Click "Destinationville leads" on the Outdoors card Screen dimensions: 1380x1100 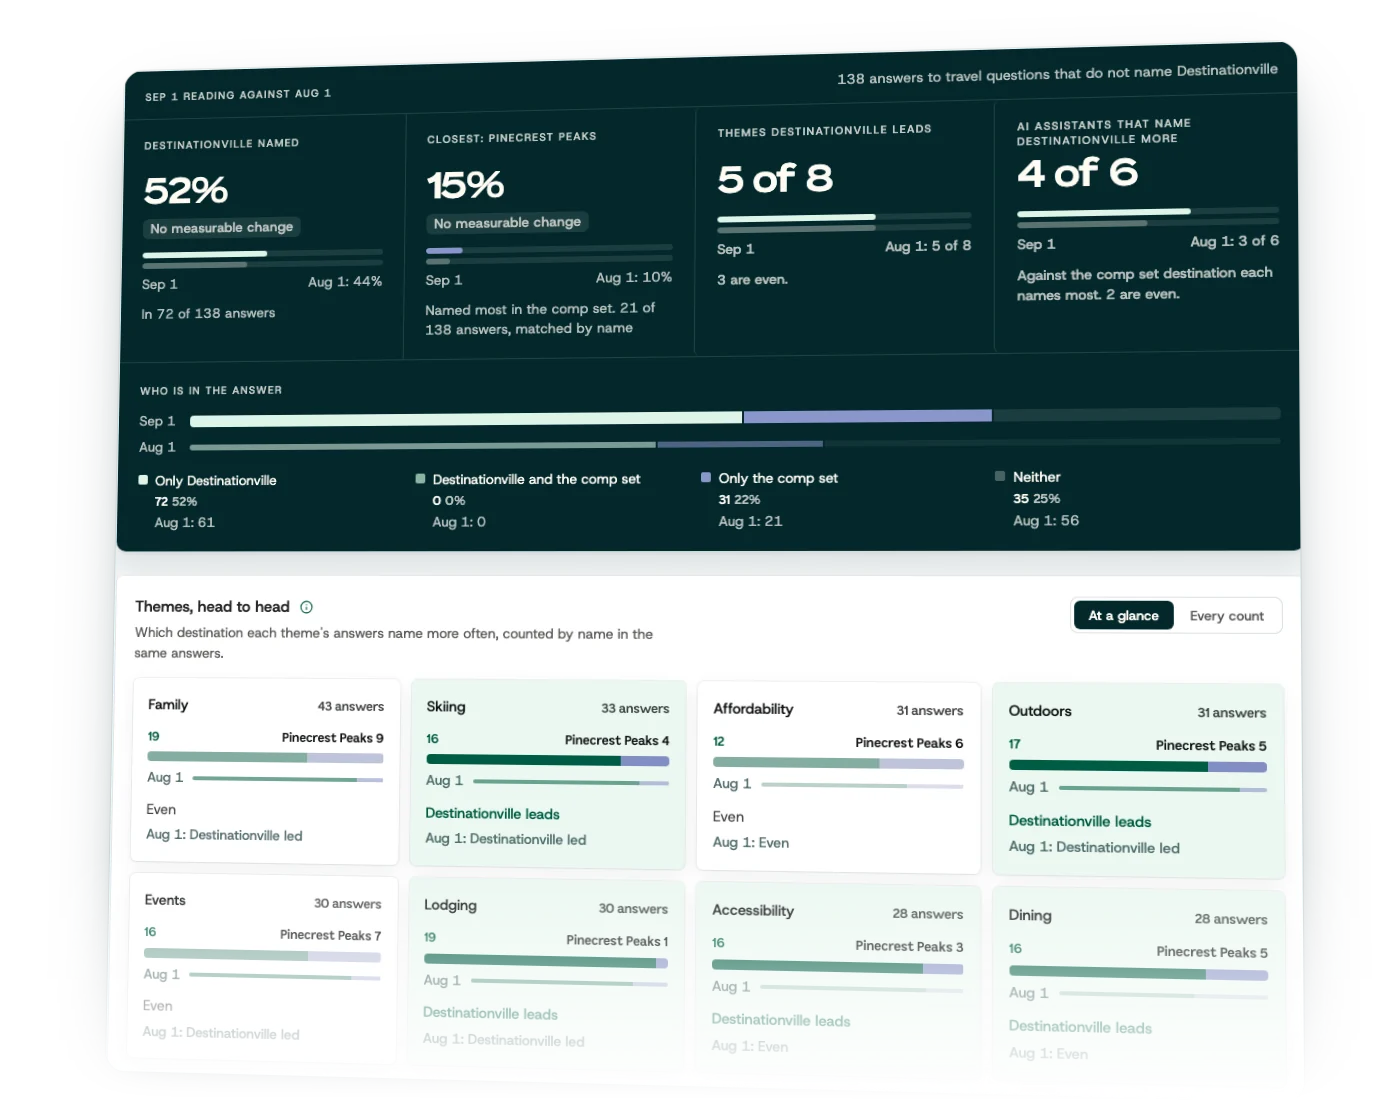pyautogui.click(x=1080, y=821)
